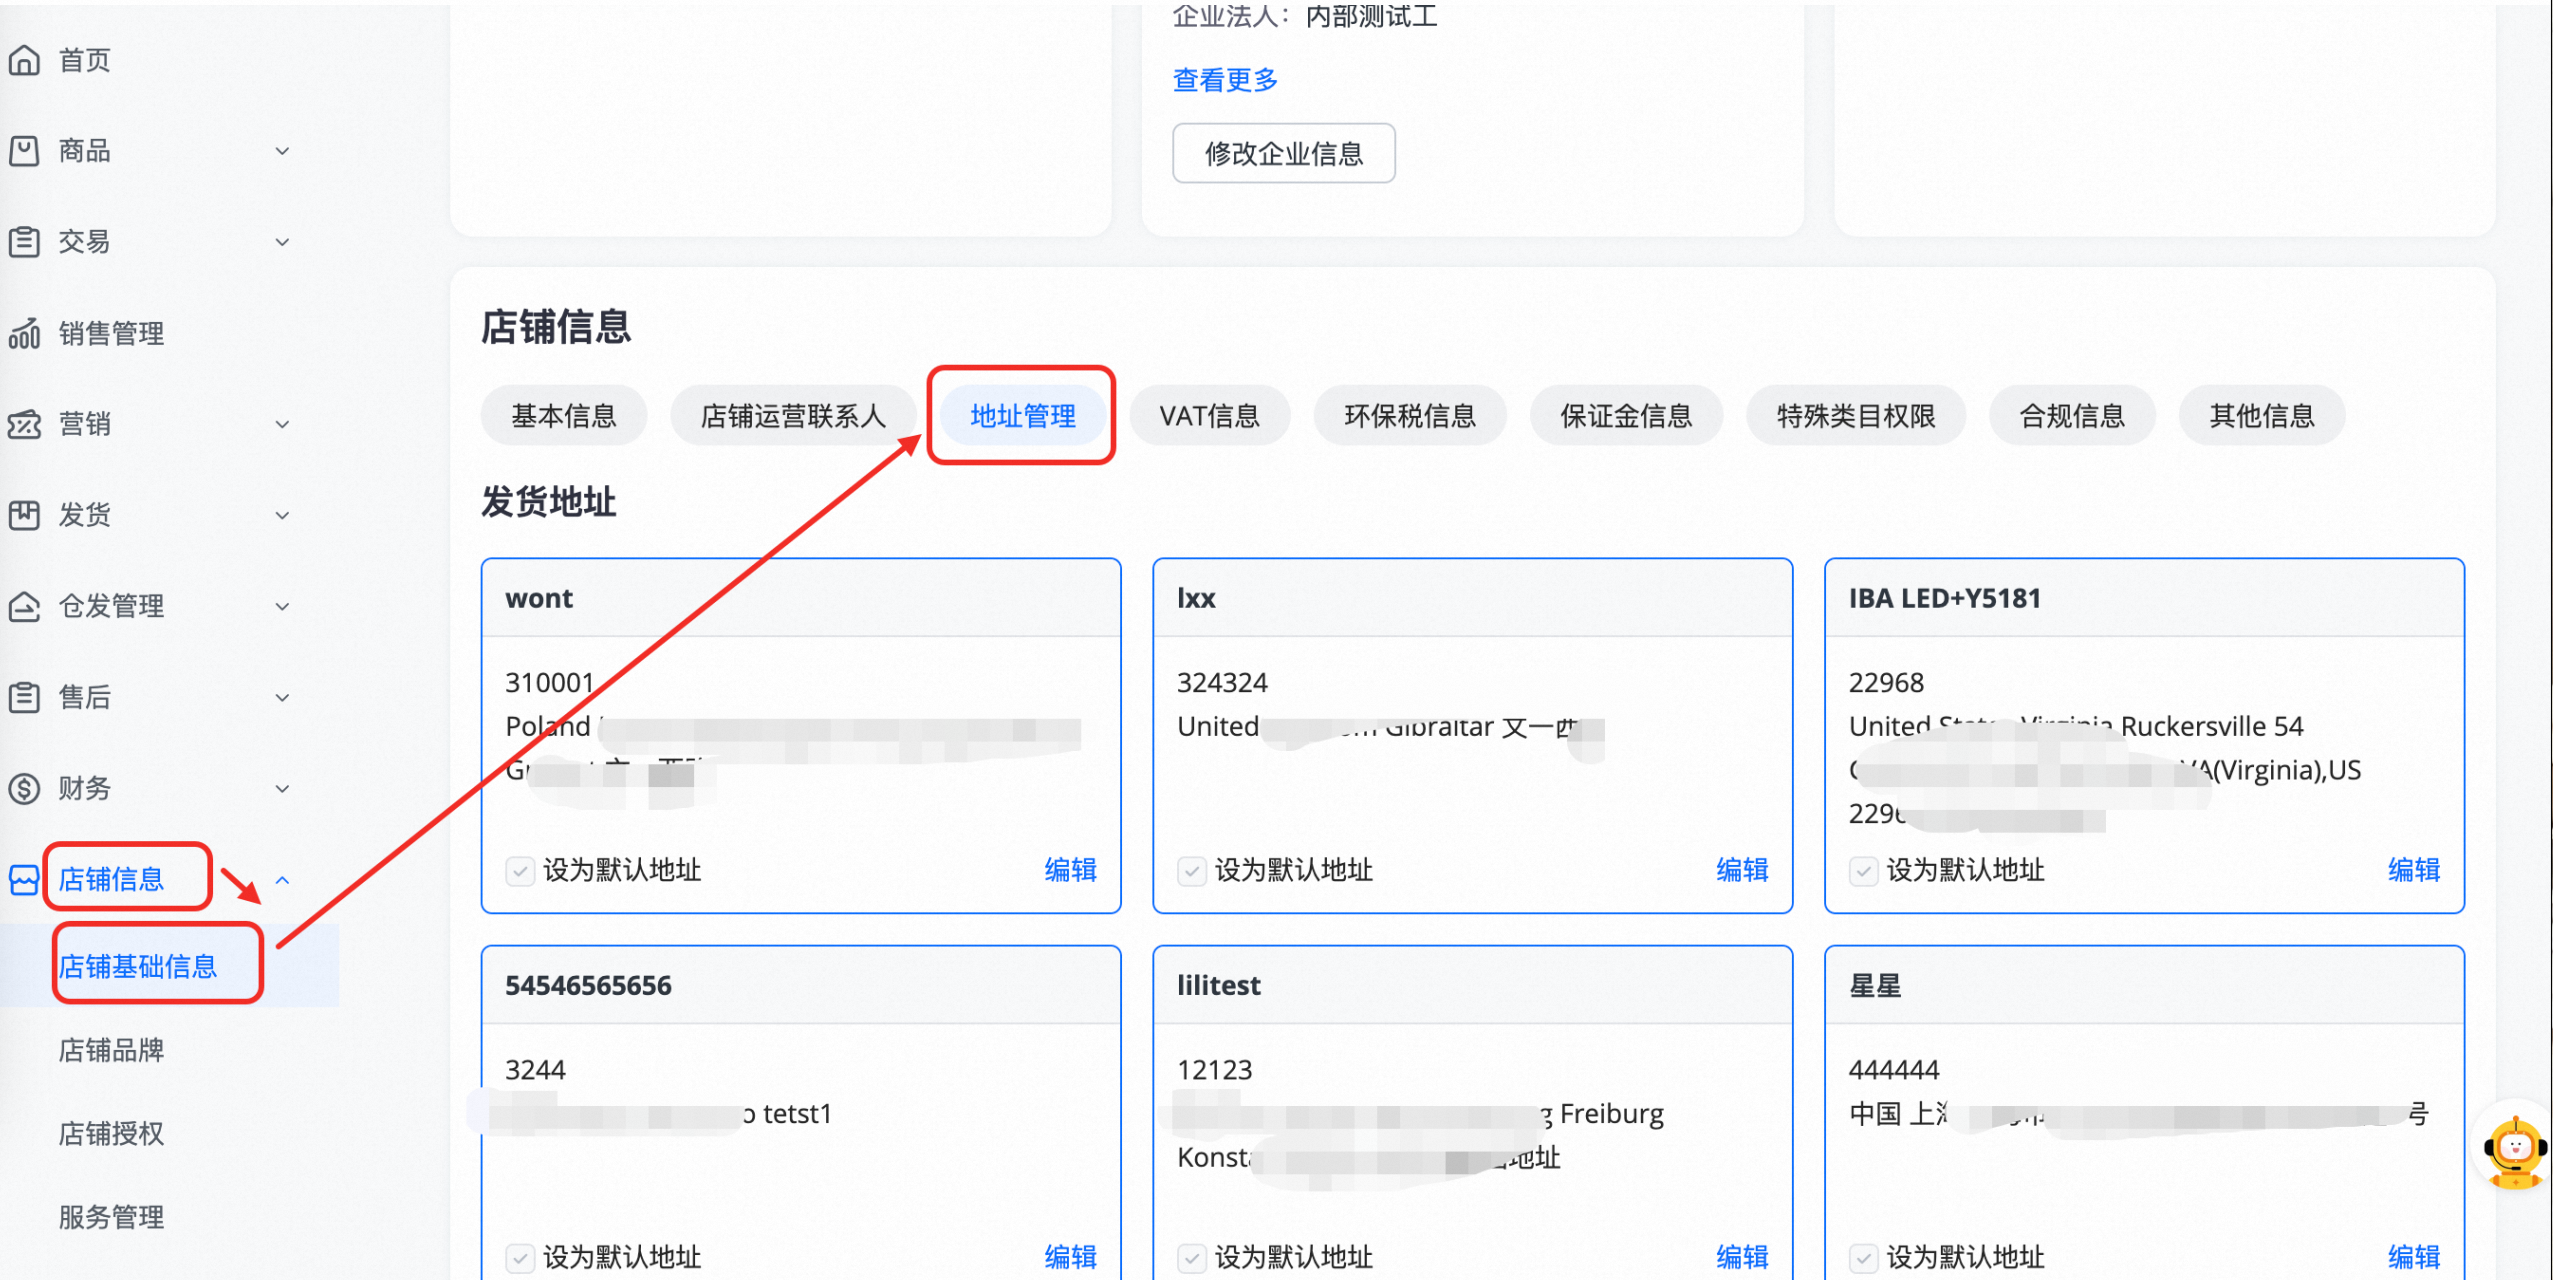The width and height of the screenshot is (2553, 1280).
Task: Select the 商品 products icon
Action: pyautogui.click(x=24, y=150)
